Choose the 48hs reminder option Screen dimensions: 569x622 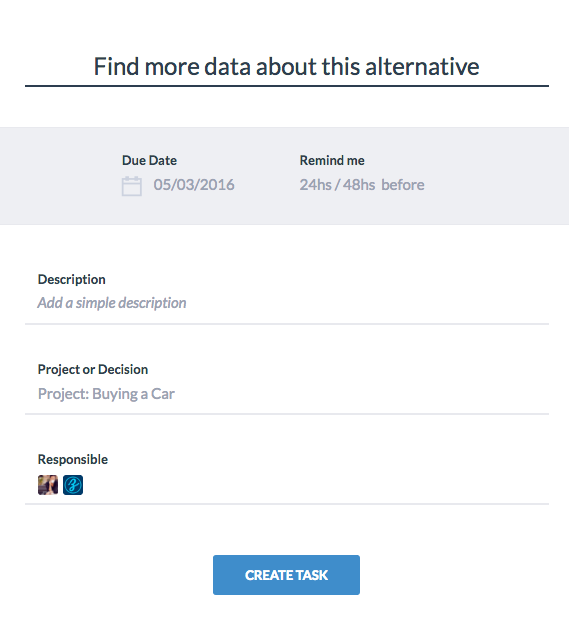click(x=359, y=185)
